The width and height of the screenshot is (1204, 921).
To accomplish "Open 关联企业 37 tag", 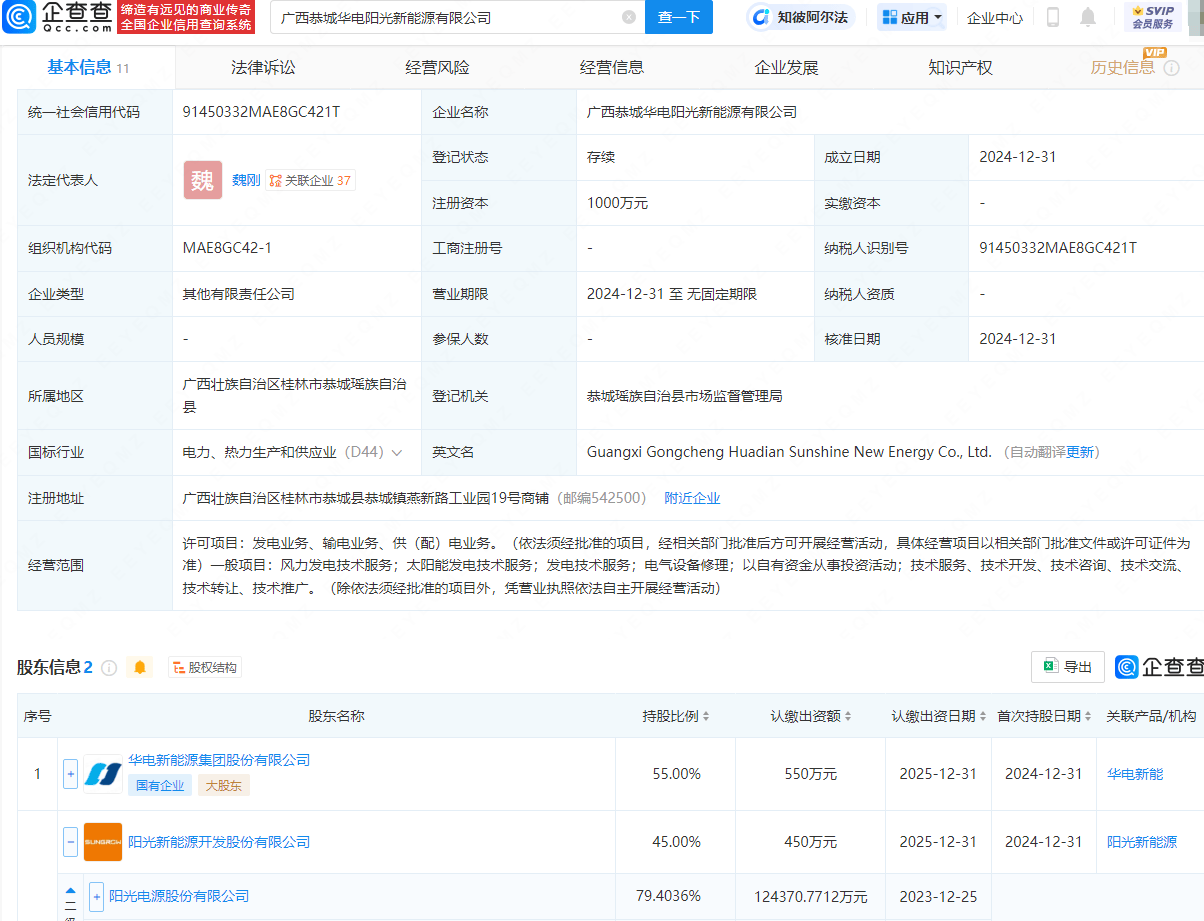I will (x=310, y=181).
